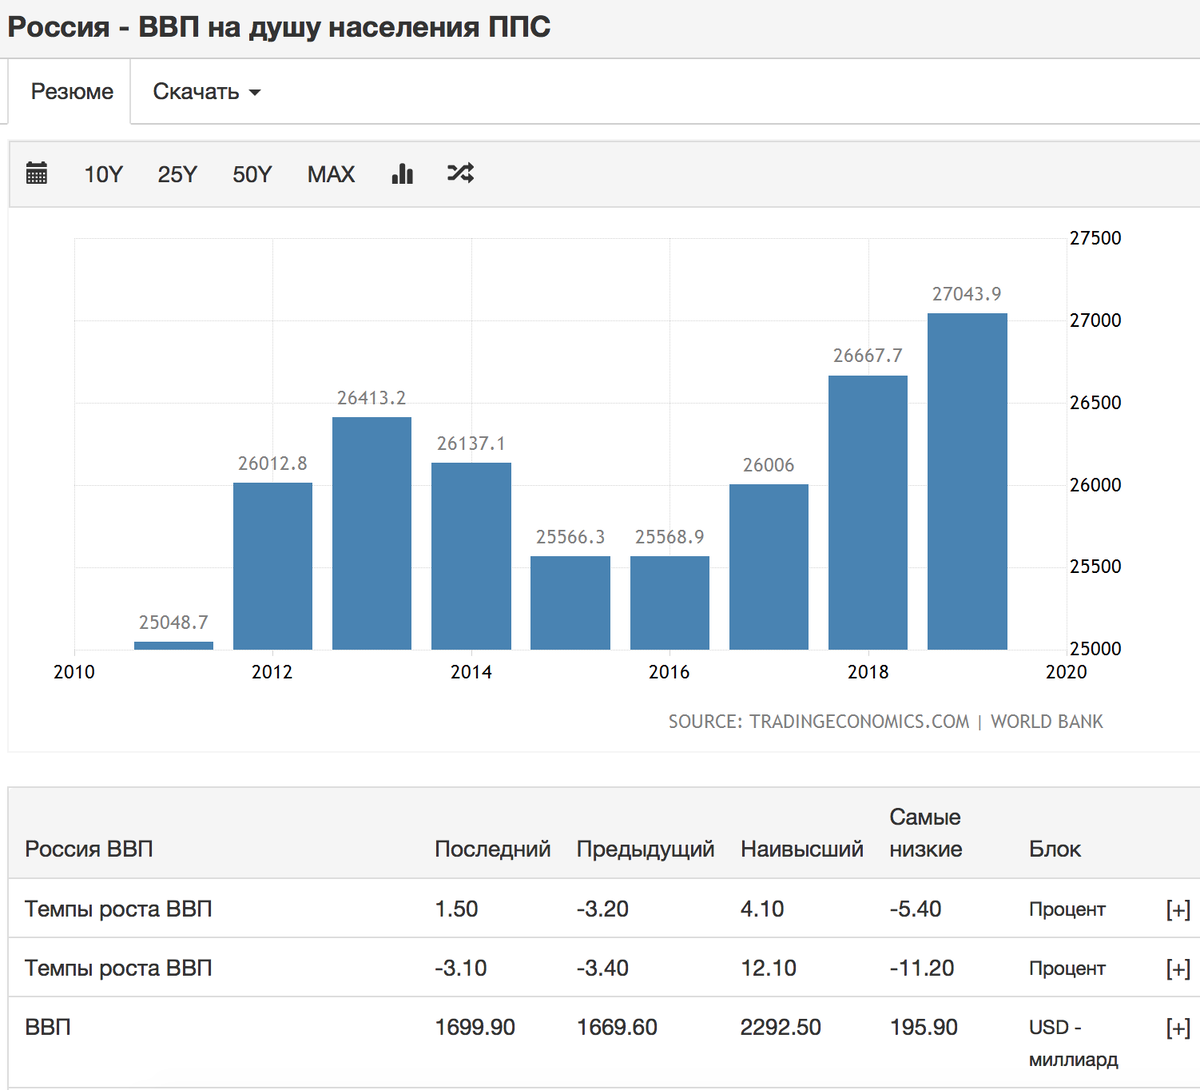Select the 25Y time range
This screenshot has width=1200, height=1090.
click(177, 174)
